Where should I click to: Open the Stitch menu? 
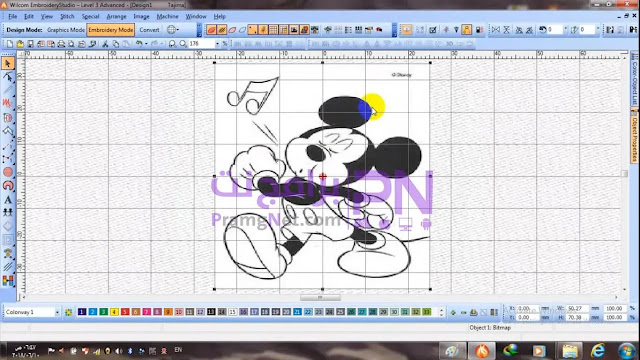67,16
